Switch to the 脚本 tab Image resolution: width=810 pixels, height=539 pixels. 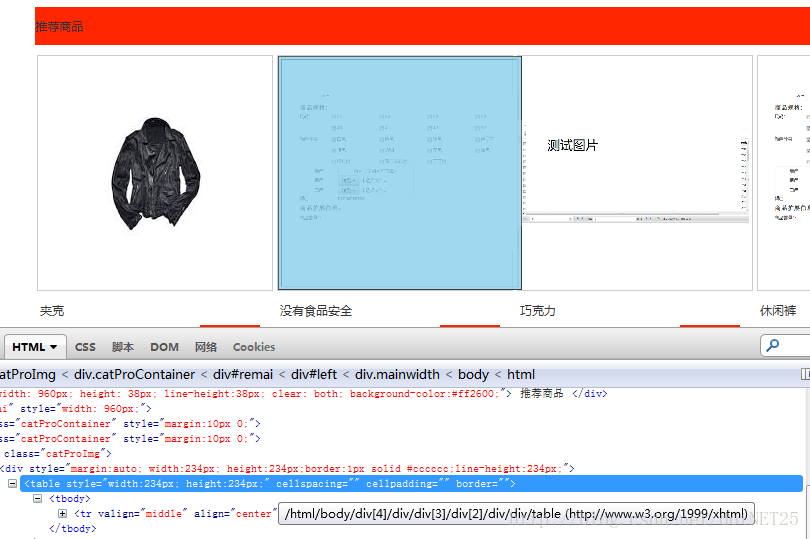click(x=123, y=347)
